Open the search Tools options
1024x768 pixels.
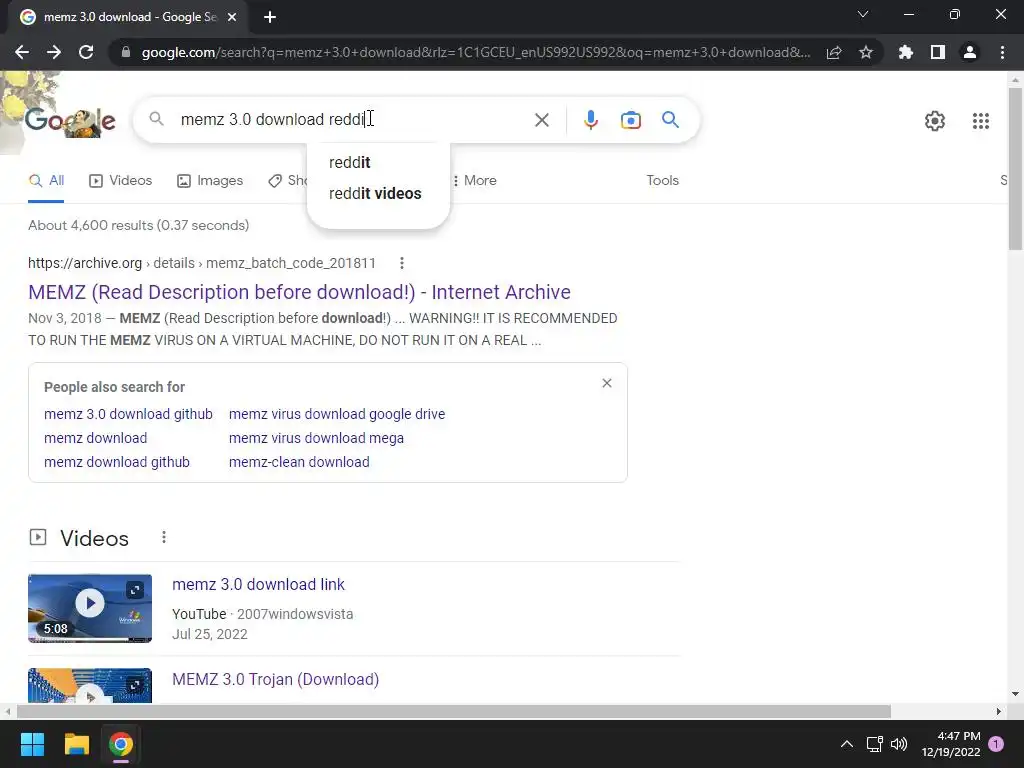coord(662,180)
